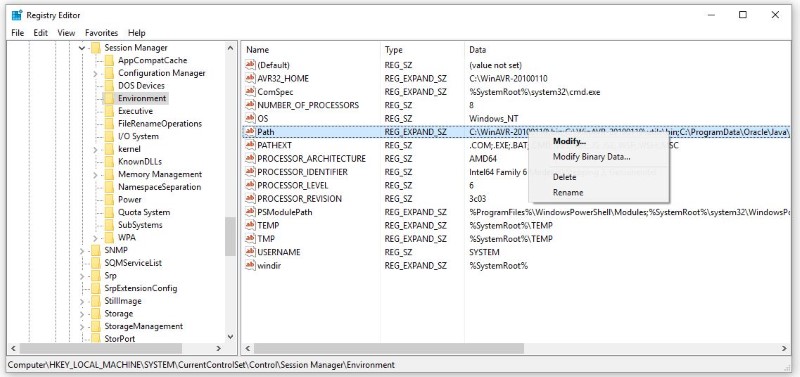Select the I/O System key
The width and height of the screenshot is (800, 377).
[x=138, y=136]
